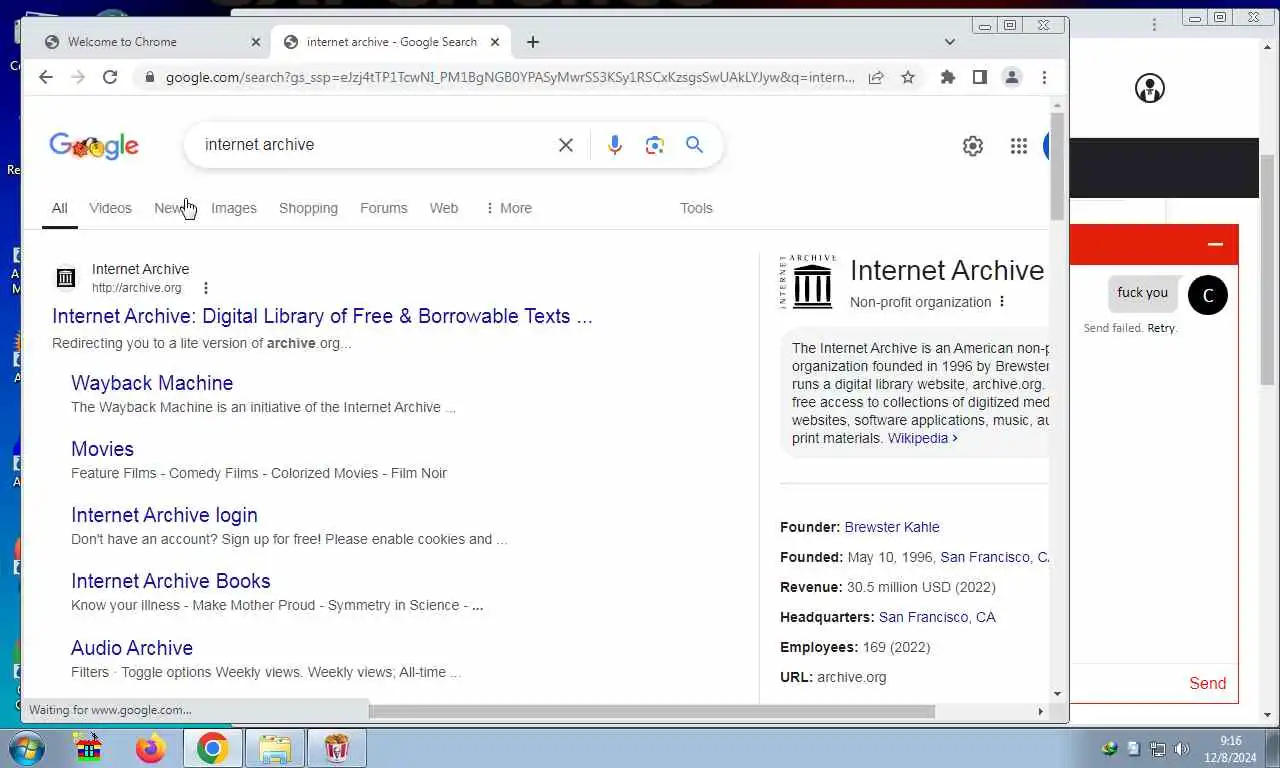Search by image with Google Lens icon
This screenshot has width=1280, height=768.
(x=655, y=145)
